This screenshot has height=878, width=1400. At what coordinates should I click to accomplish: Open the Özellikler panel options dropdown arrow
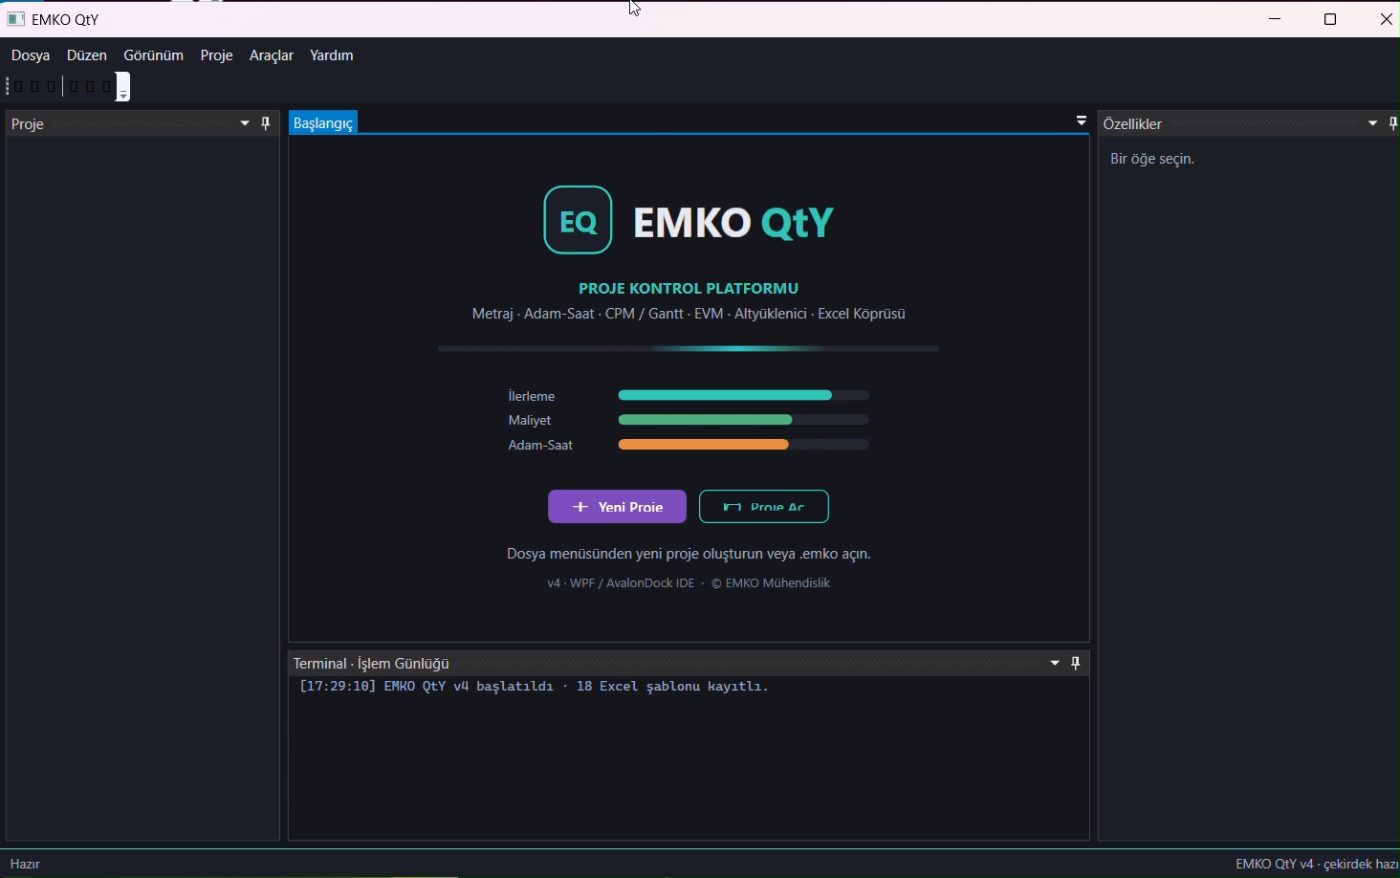point(1372,123)
